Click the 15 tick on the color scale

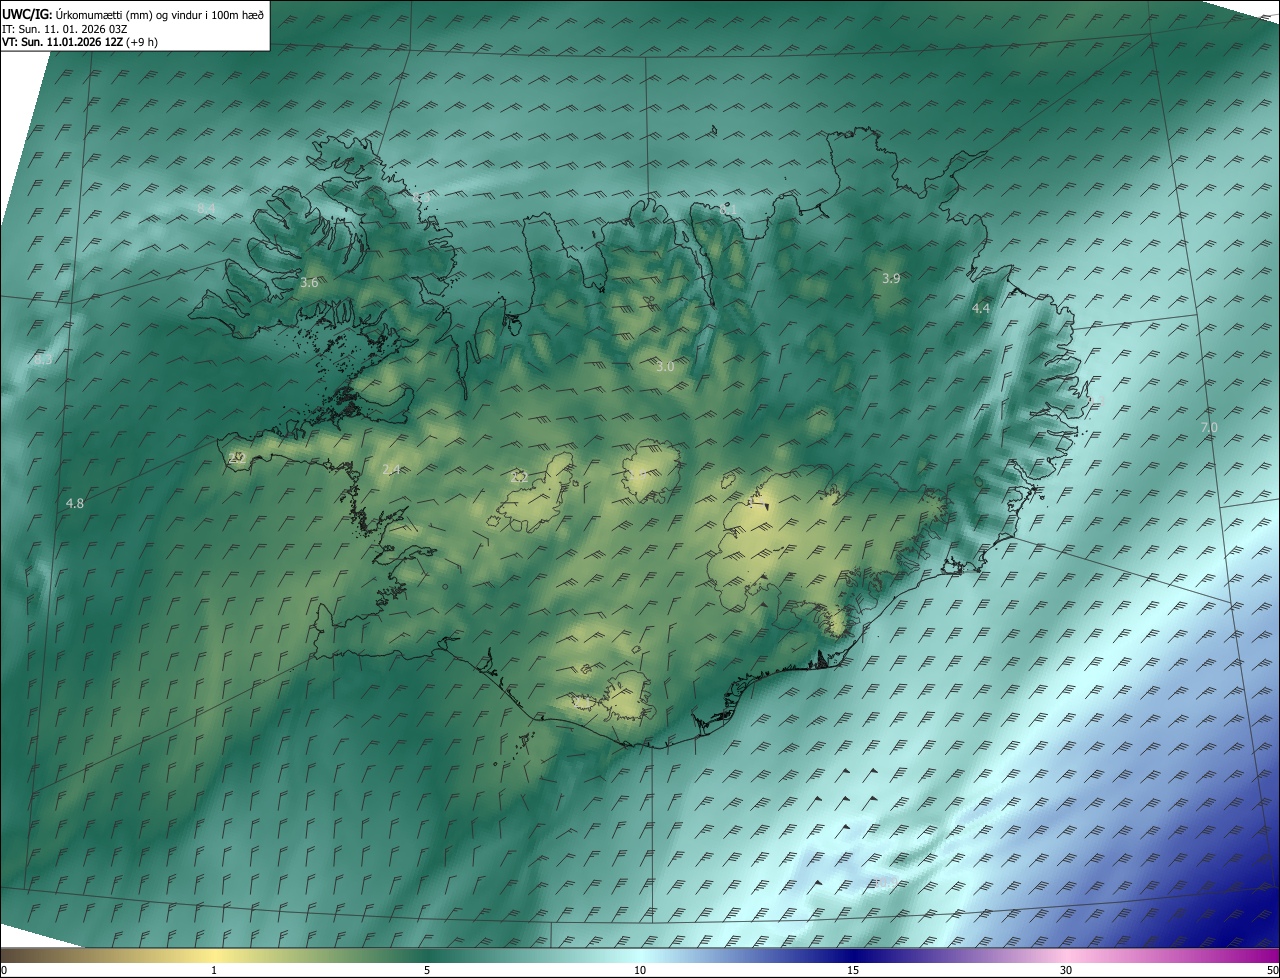point(853,970)
